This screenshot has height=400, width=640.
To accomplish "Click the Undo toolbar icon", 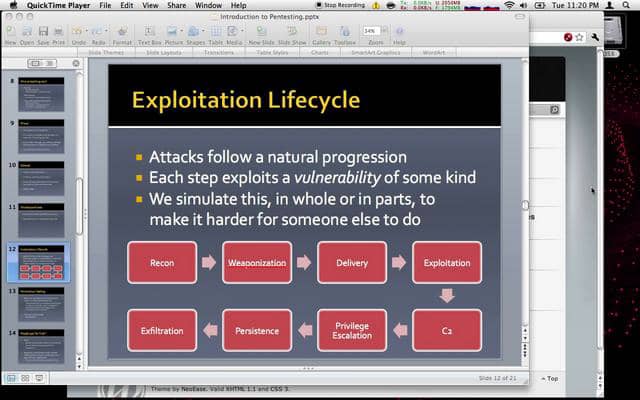I will (x=77, y=31).
